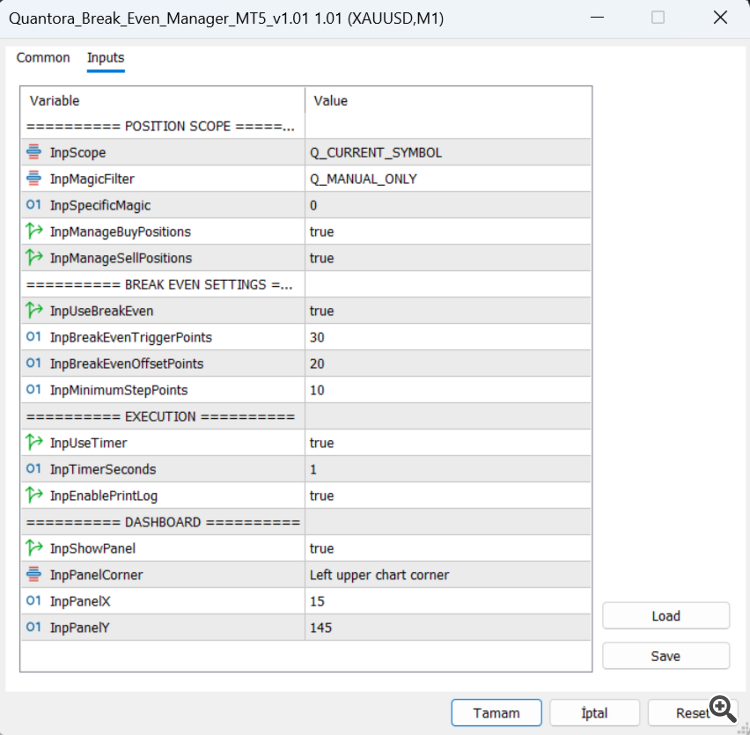Screen dimensions: 750x735
Task: Click the enum icon beside InpPanelCorner
Action: coord(33,574)
